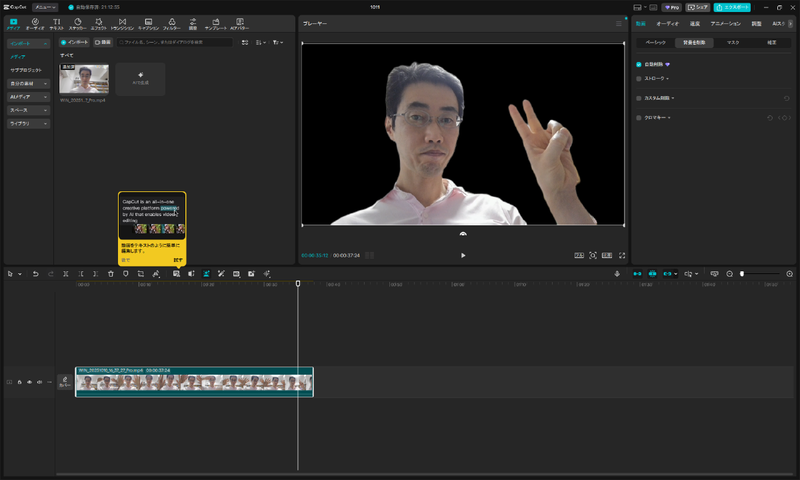Open the ステッカー (Stickers) panel
This screenshot has width=800, height=480.
tap(78, 22)
